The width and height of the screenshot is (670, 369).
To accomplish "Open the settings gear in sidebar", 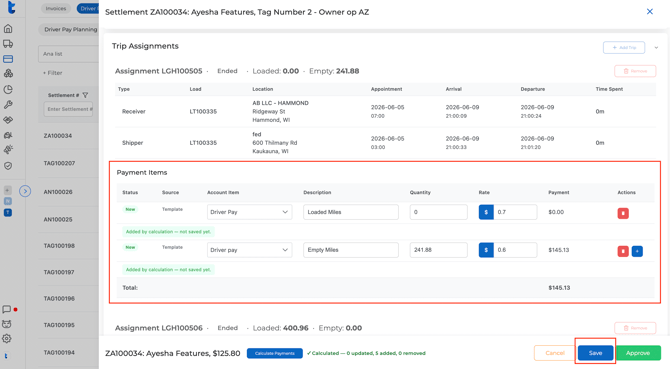I will click(7, 339).
